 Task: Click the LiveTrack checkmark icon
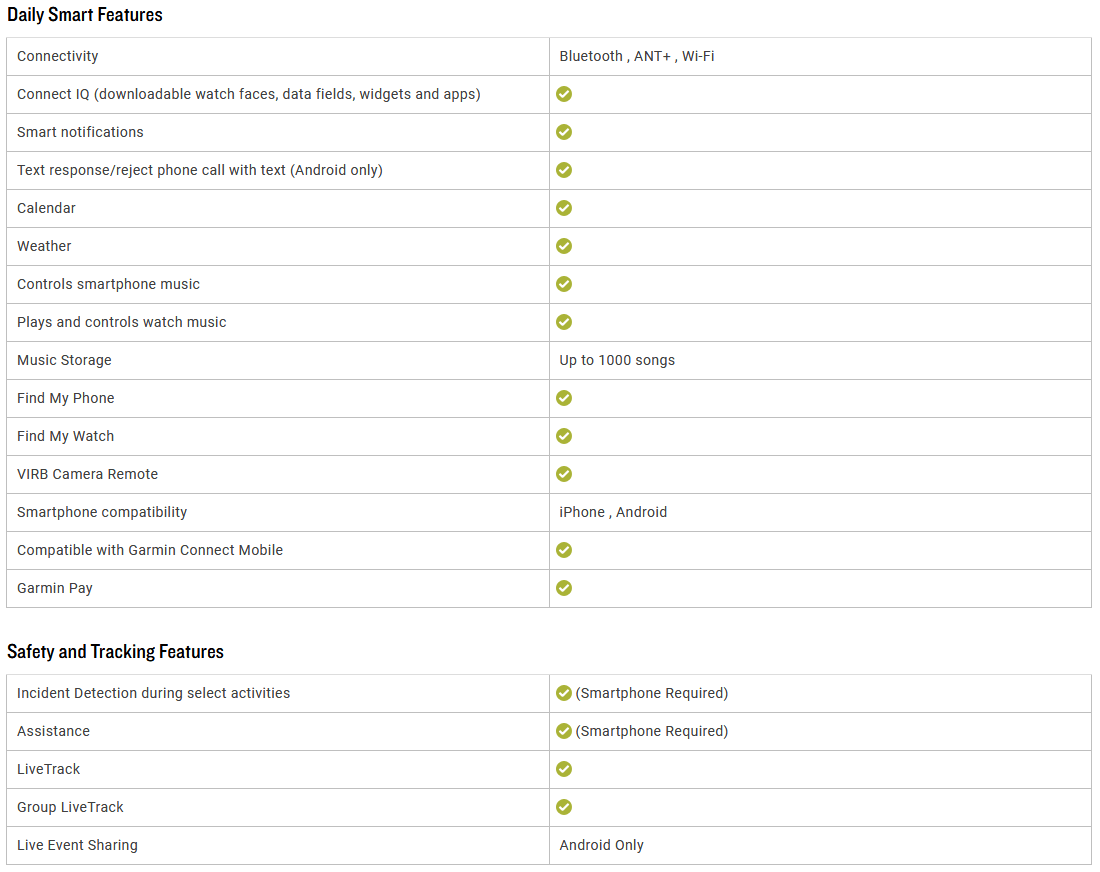(564, 769)
